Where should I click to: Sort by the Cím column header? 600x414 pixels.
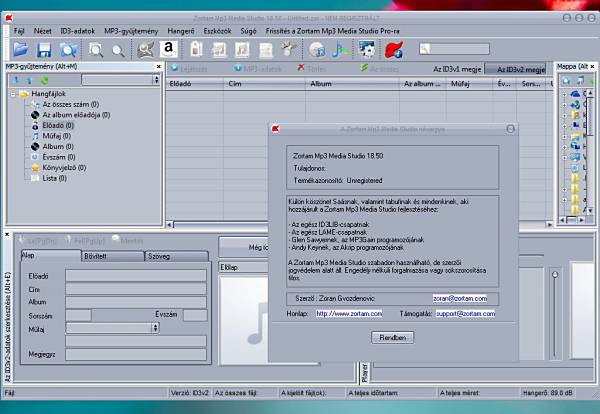coord(264,84)
